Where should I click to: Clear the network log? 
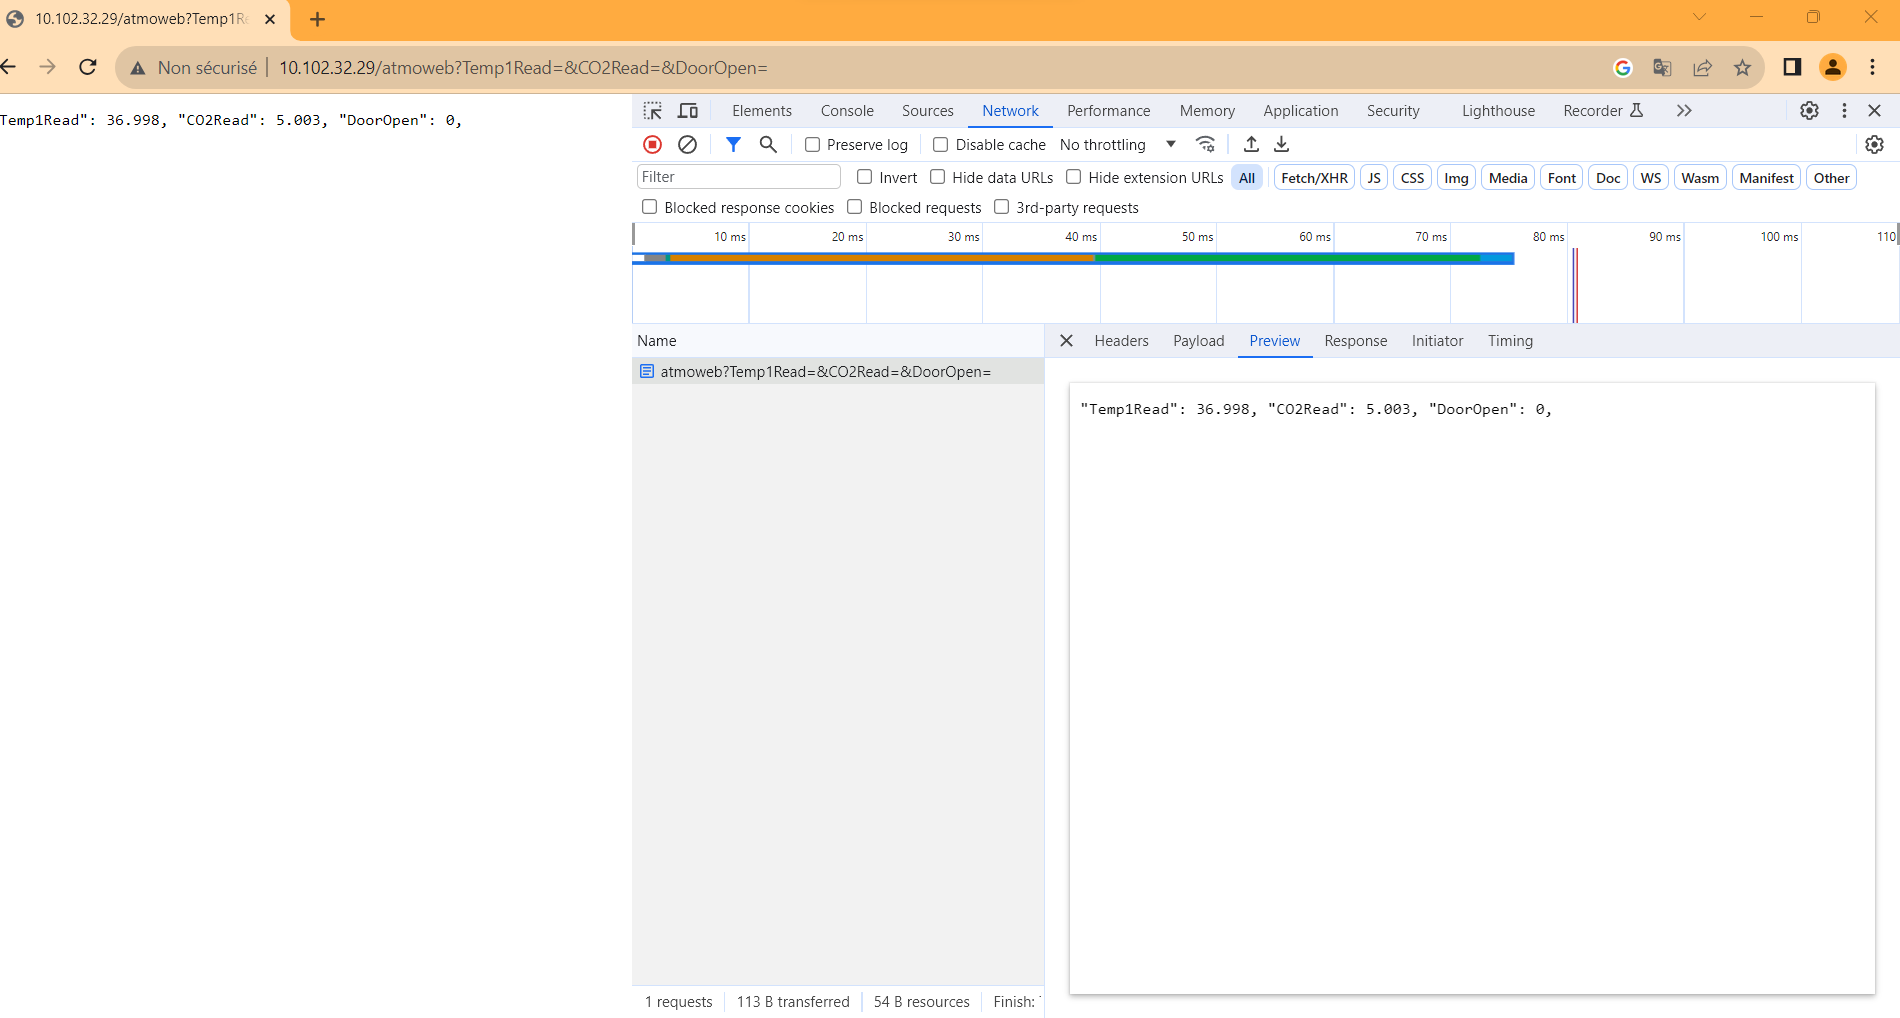click(x=687, y=145)
